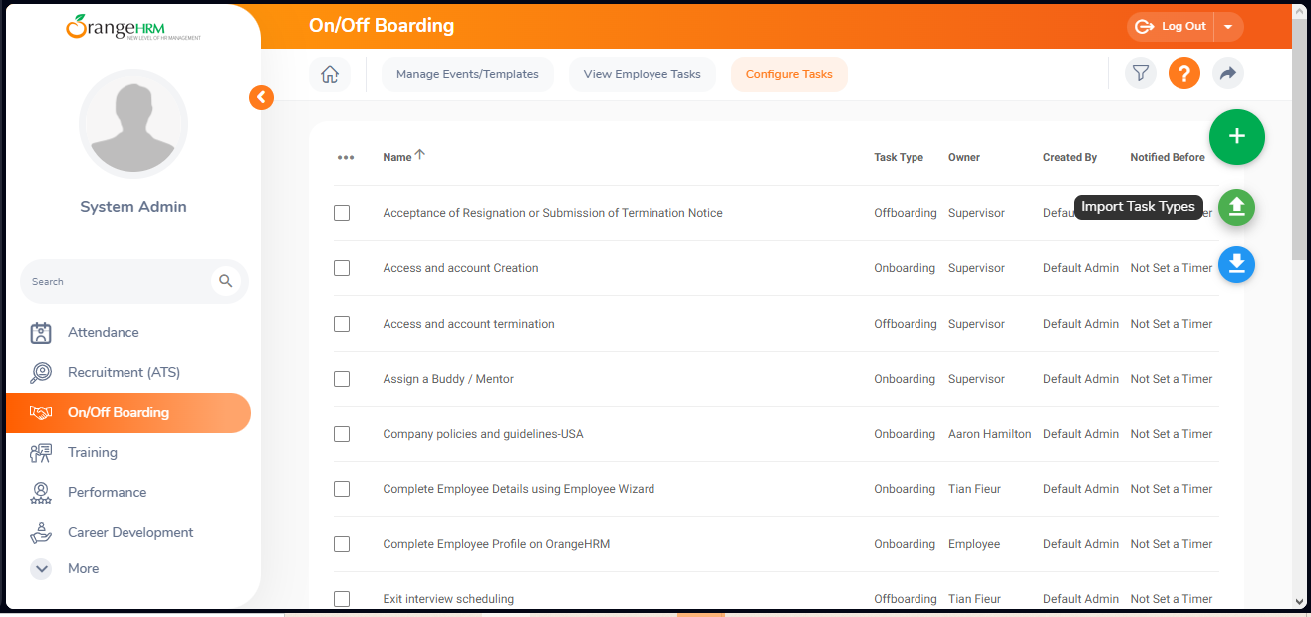Viewport: 1311px width, 617px height.
Task: Open Manage Events/Templates tab
Action: tap(467, 74)
